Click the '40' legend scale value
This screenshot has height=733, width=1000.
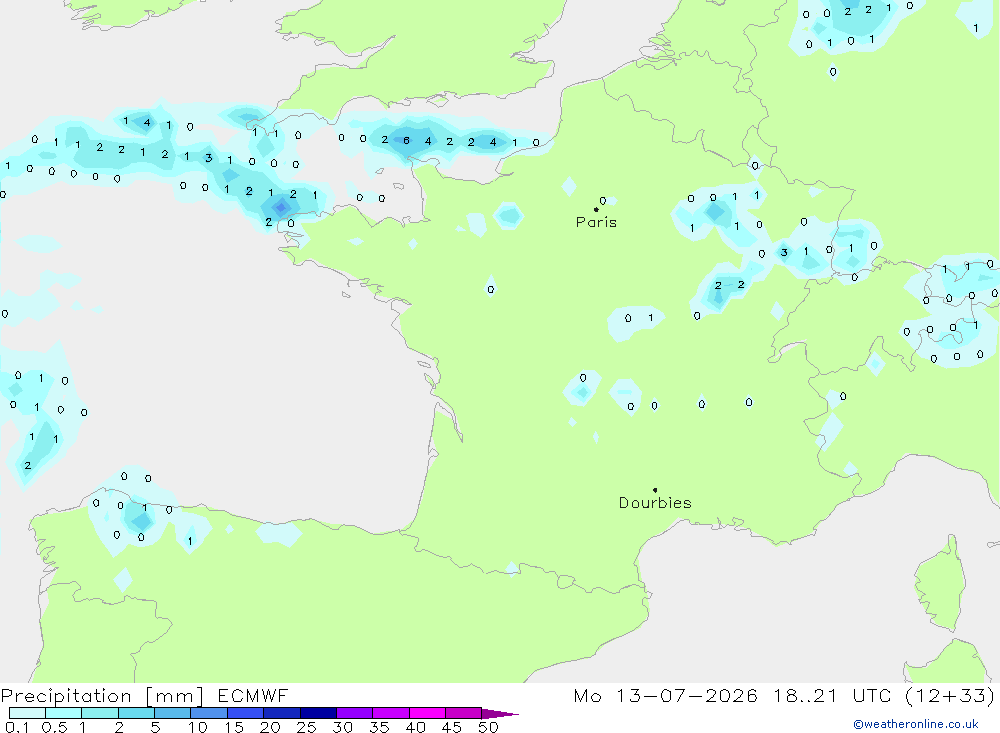click(x=415, y=727)
